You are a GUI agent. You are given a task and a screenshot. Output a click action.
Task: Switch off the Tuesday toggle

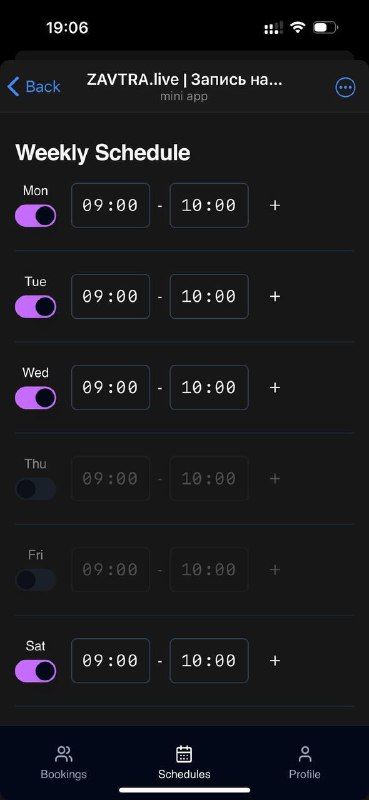(35, 307)
